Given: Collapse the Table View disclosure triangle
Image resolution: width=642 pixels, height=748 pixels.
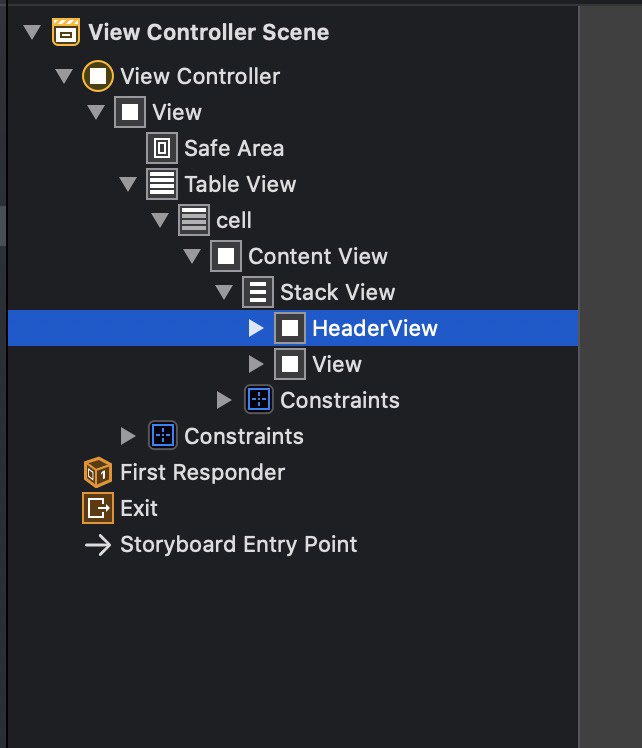Looking at the screenshot, I should pyautogui.click(x=128, y=184).
